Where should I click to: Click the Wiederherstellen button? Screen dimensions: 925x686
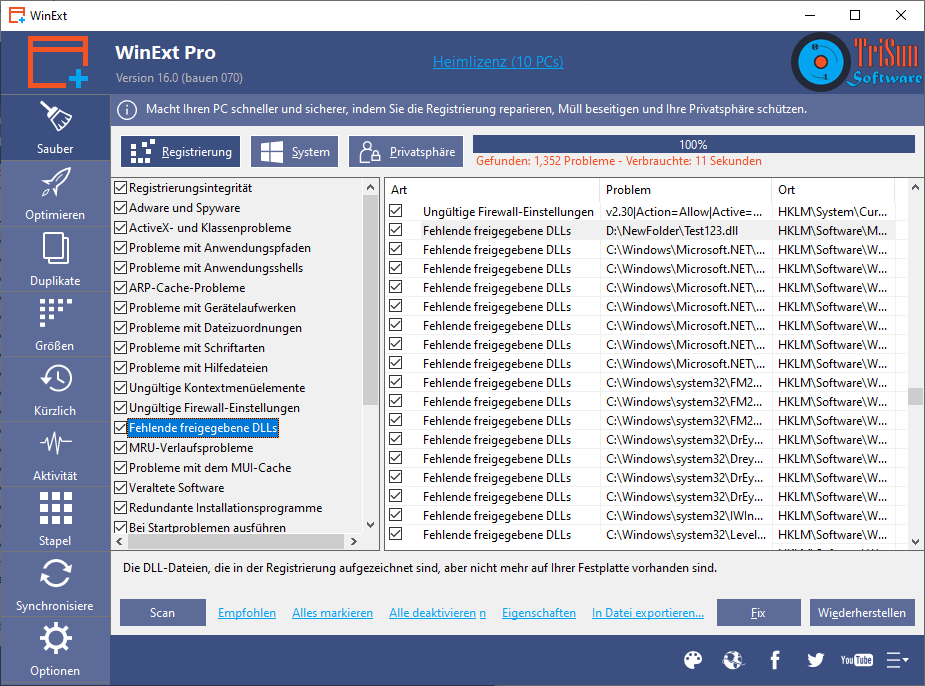coord(862,613)
